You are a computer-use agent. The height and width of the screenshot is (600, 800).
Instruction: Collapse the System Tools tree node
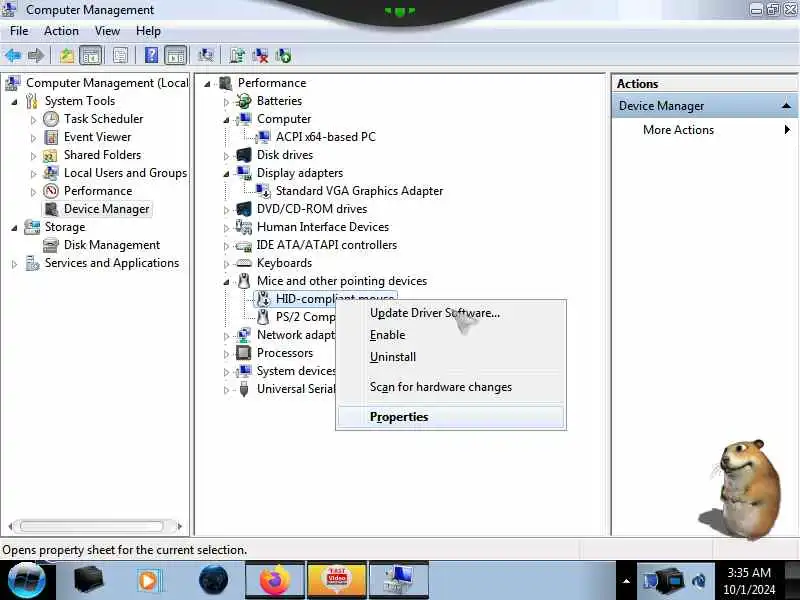click(x=14, y=102)
